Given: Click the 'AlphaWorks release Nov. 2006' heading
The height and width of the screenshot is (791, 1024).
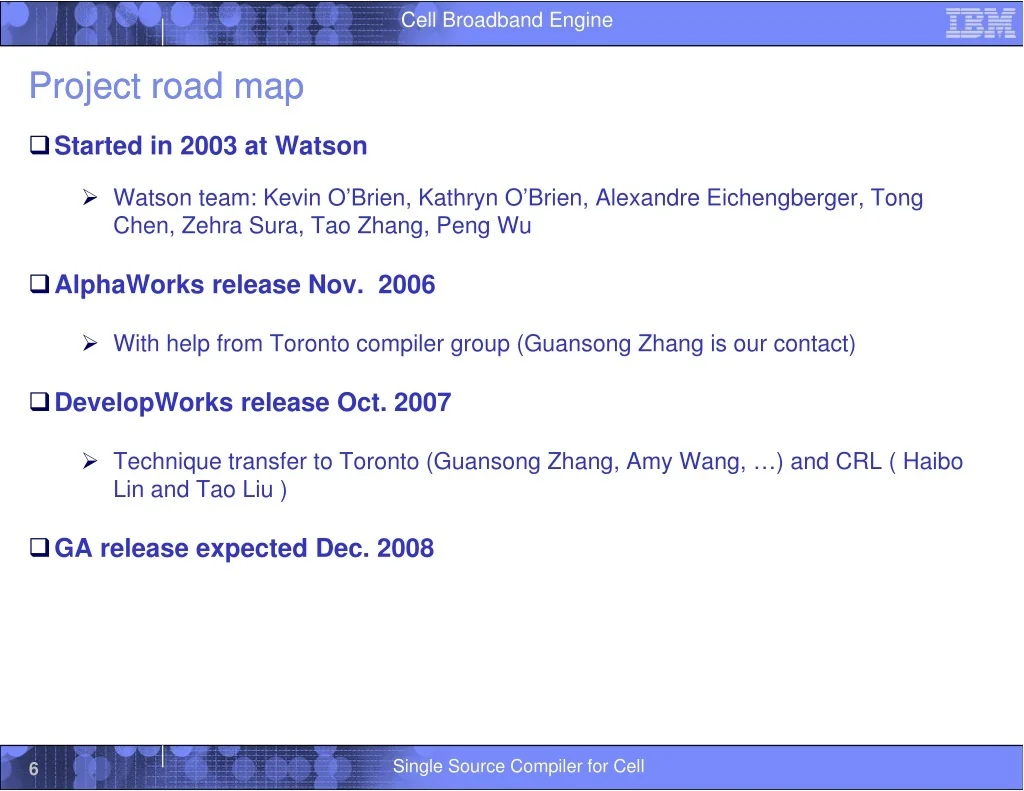Looking at the screenshot, I should (x=245, y=285).
